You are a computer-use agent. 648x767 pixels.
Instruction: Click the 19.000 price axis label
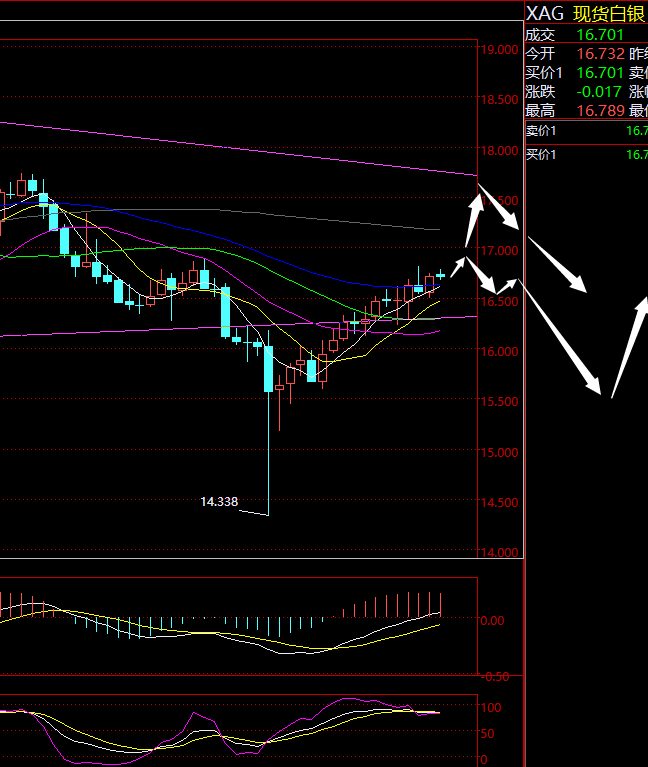pos(499,49)
